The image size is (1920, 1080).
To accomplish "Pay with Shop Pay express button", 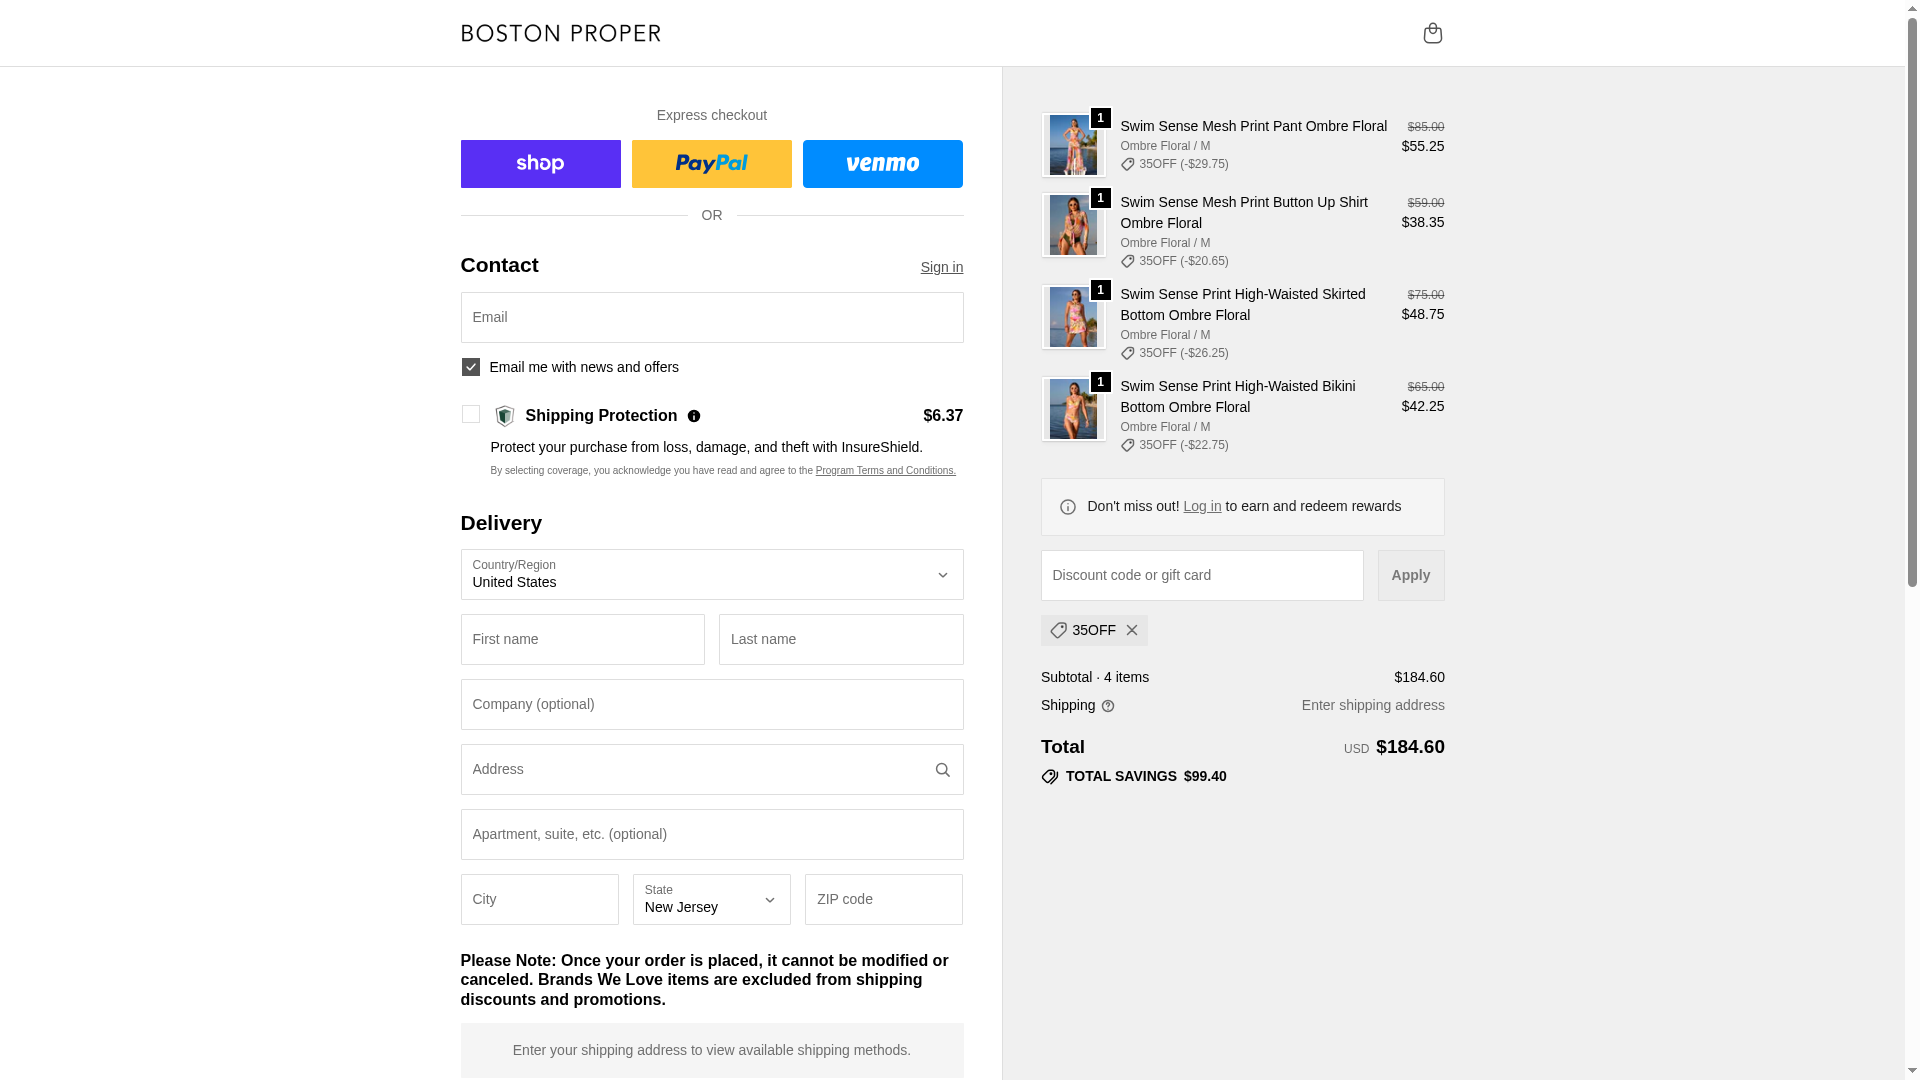I will point(541,164).
